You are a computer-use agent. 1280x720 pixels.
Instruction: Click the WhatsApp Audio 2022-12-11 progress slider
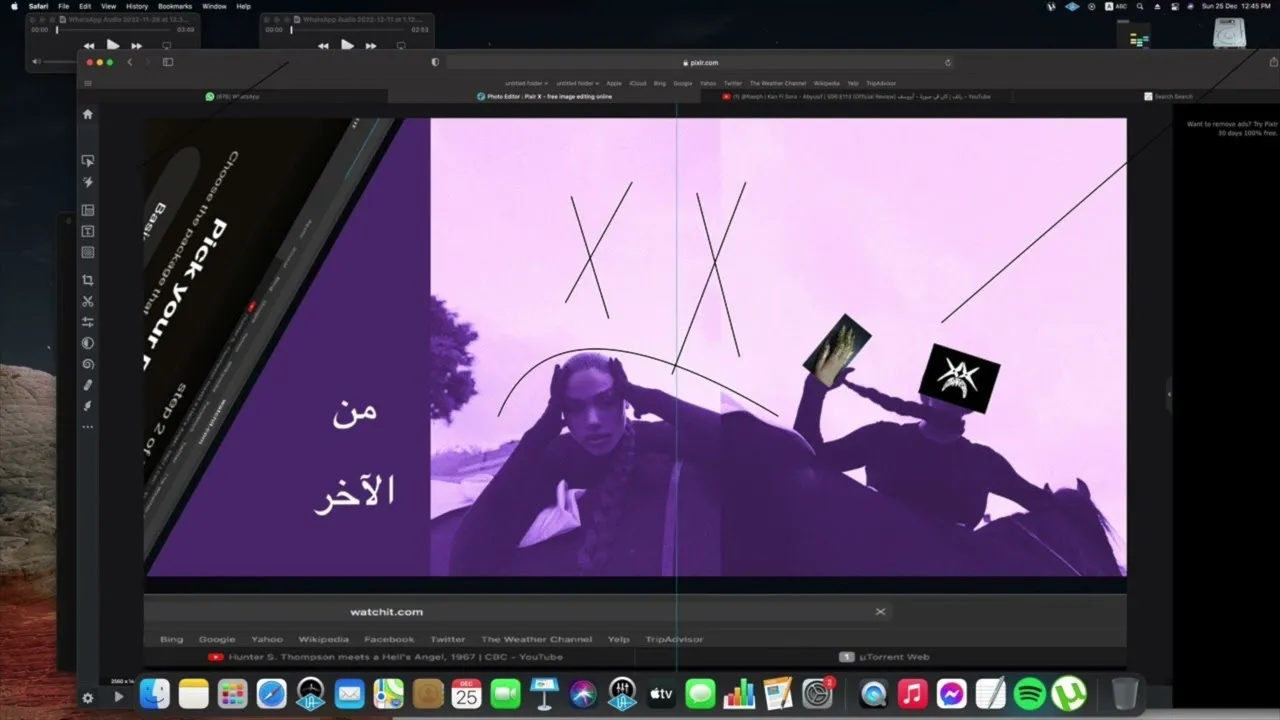[x=349, y=30]
